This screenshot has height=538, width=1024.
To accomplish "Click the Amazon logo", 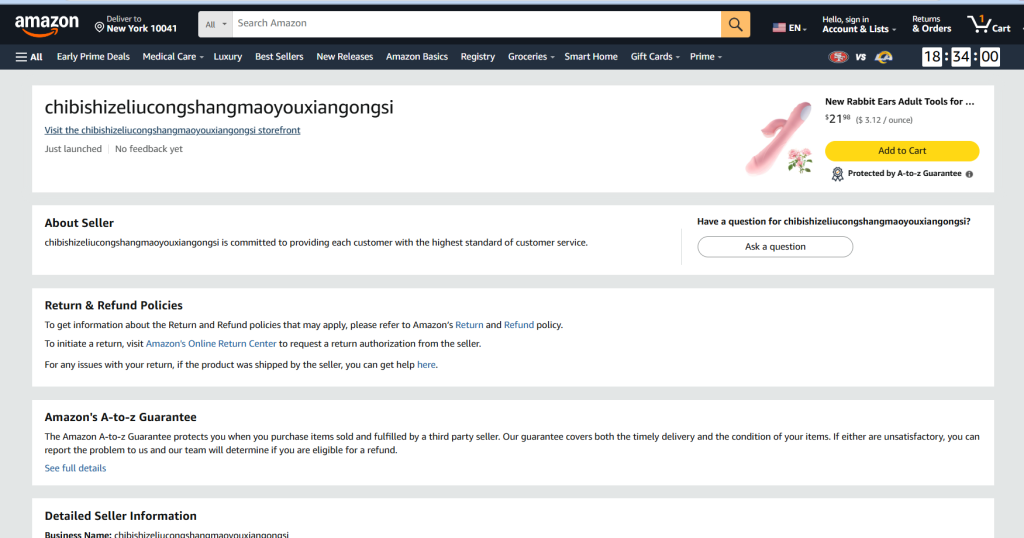I will click(48, 24).
